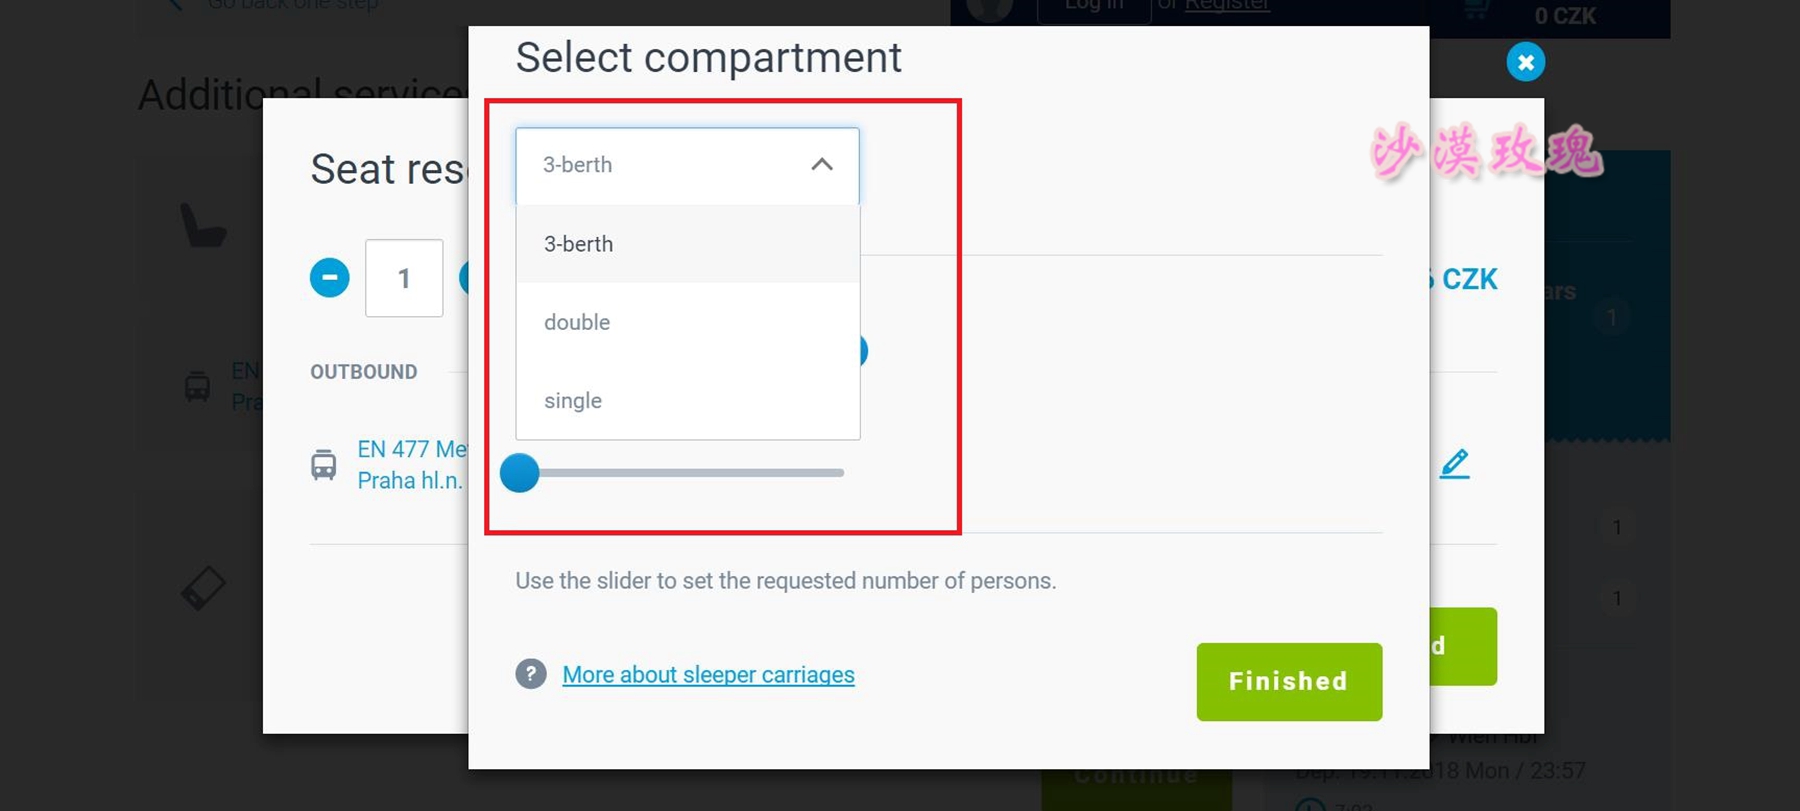1800x811 pixels.
Task: Click the seat icon in Seat reservation
Action: point(203,225)
